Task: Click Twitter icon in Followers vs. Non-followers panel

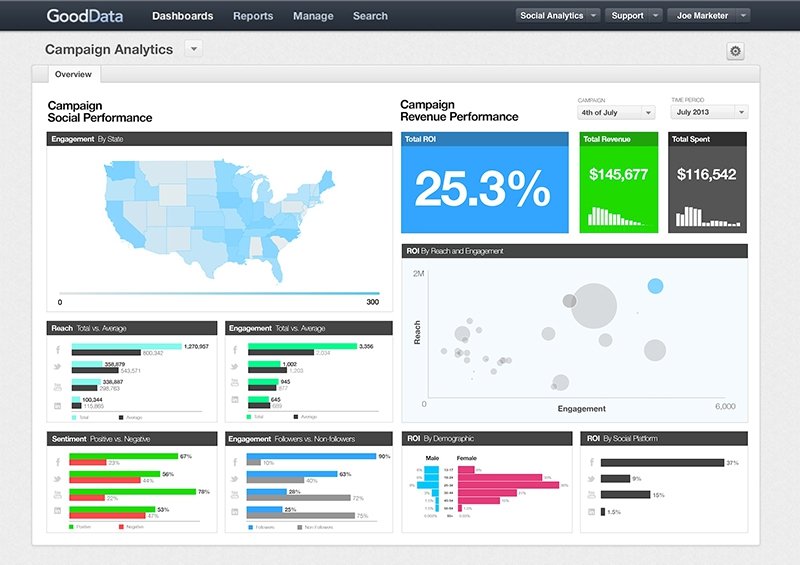Action: click(234, 479)
